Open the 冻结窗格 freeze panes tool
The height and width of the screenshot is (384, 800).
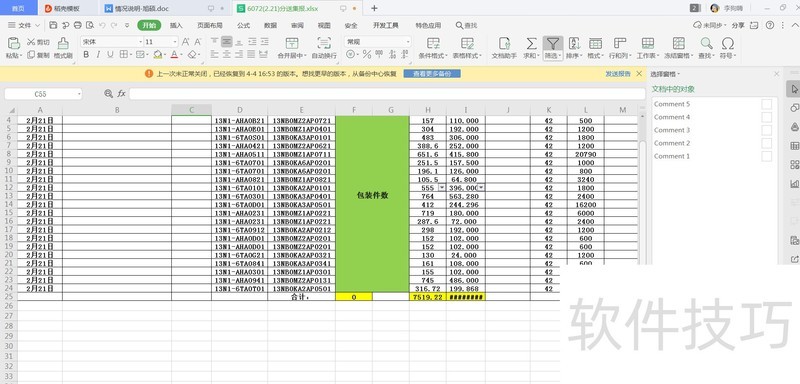[x=679, y=48]
